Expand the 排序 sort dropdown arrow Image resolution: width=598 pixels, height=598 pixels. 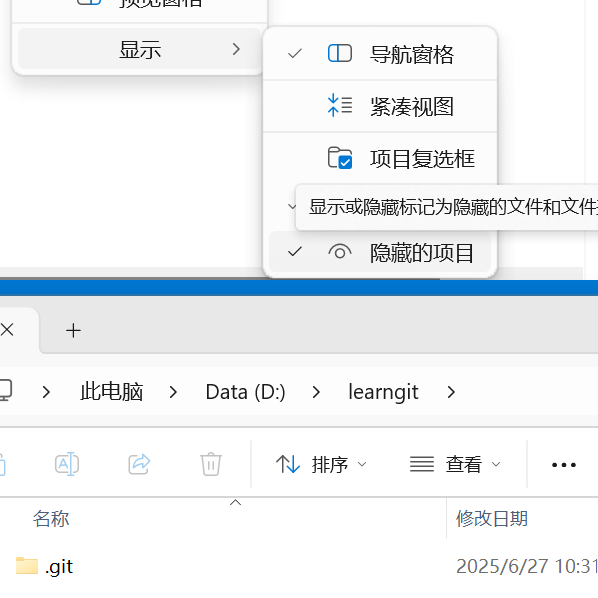point(362,464)
